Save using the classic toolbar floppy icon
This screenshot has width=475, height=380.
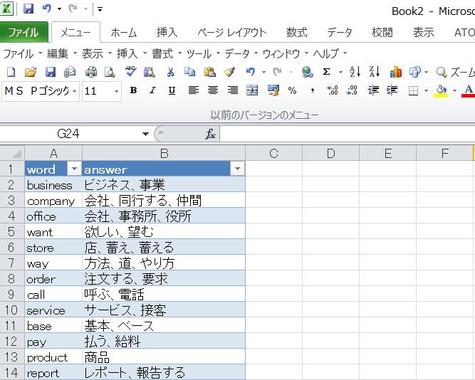click(x=50, y=72)
